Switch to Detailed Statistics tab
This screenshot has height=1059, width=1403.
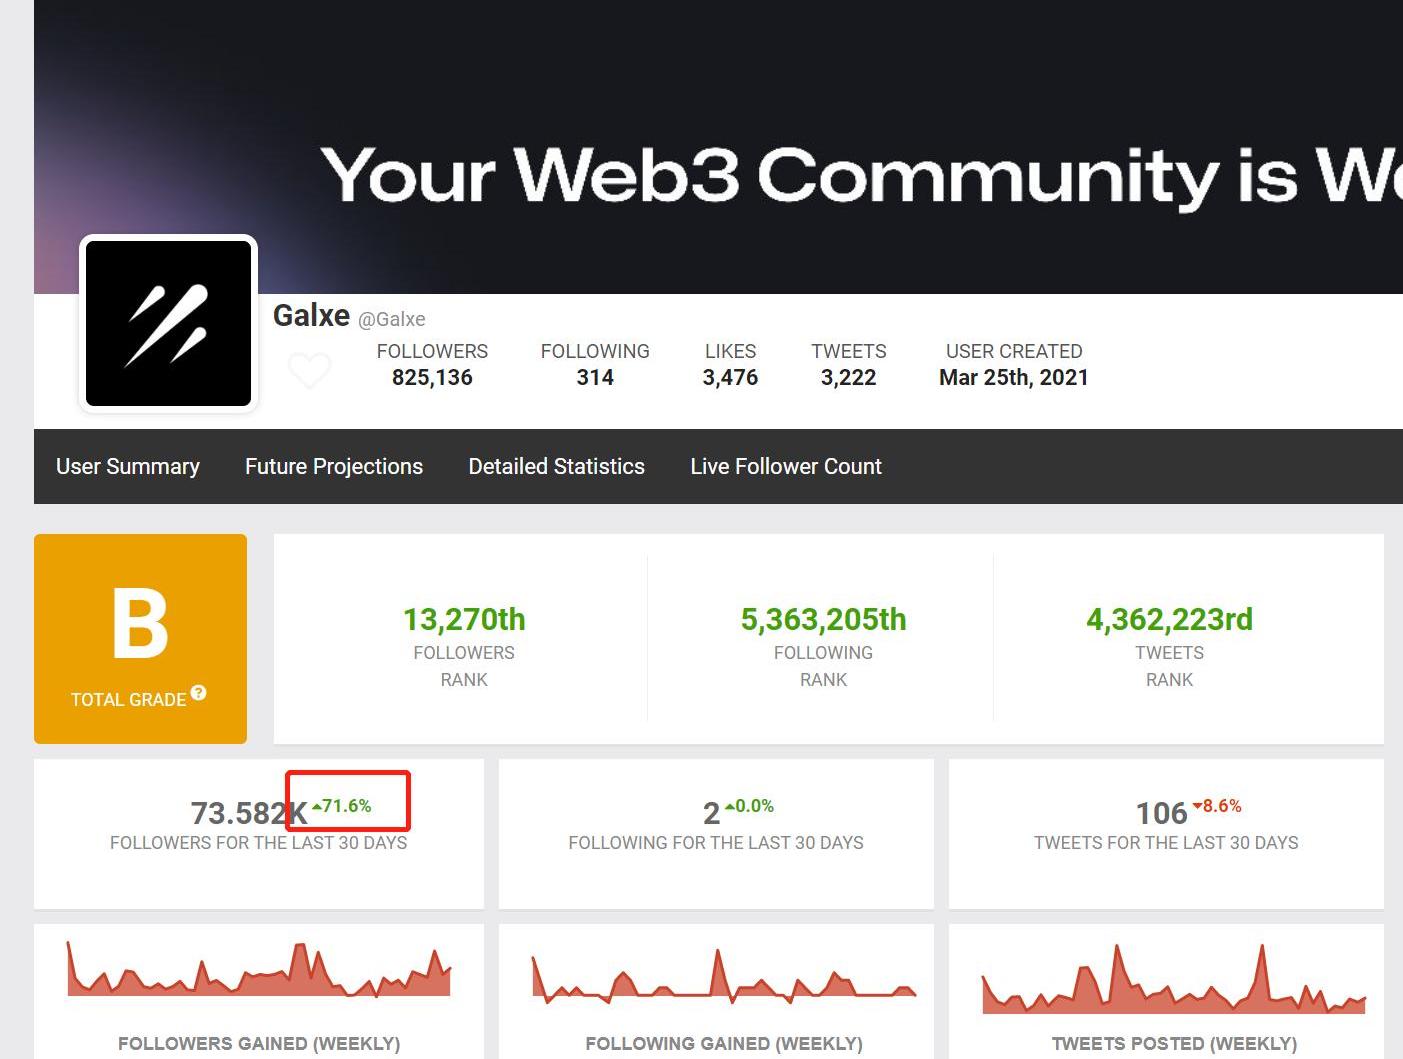click(x=557, y=466)
